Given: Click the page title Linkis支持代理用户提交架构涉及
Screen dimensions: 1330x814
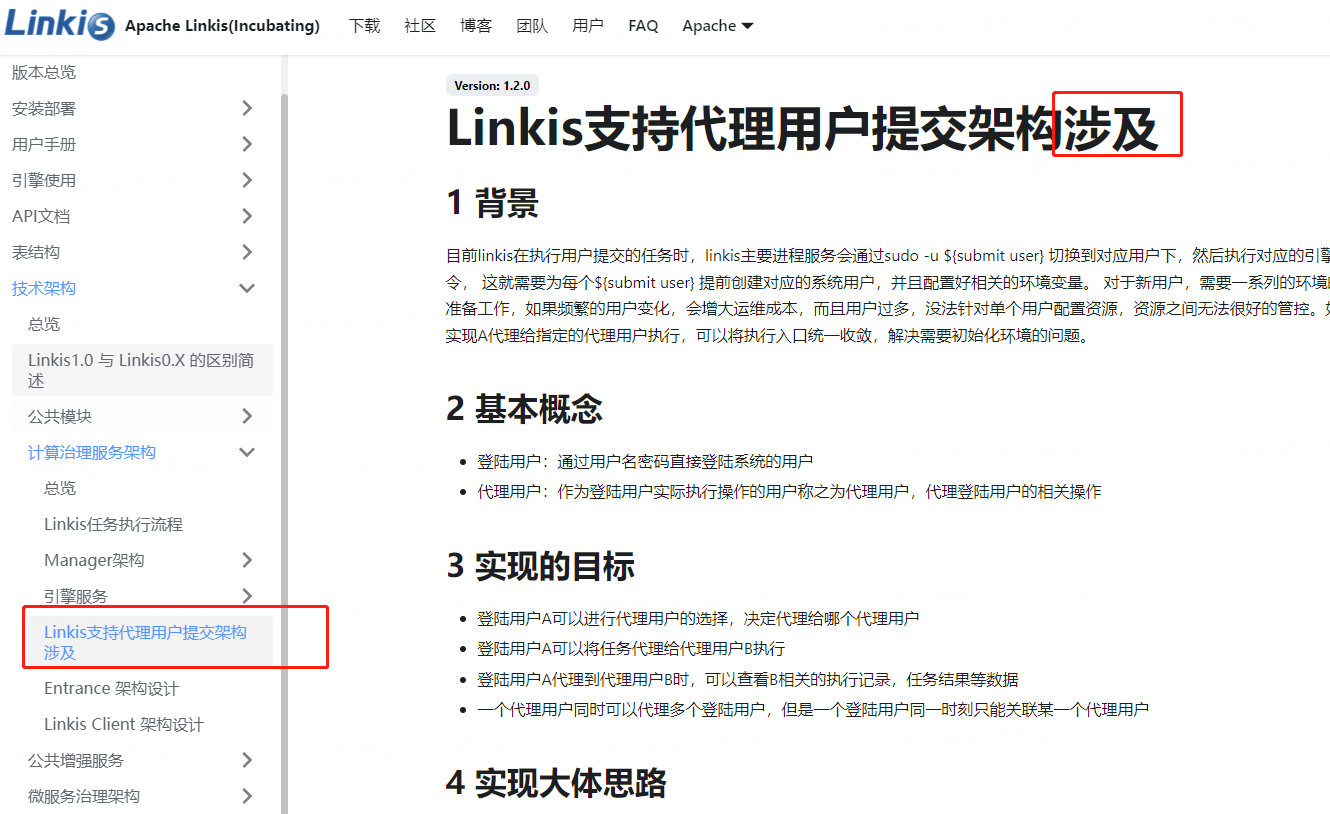Looking at the screenshot, I should click(x=802, y=130).
